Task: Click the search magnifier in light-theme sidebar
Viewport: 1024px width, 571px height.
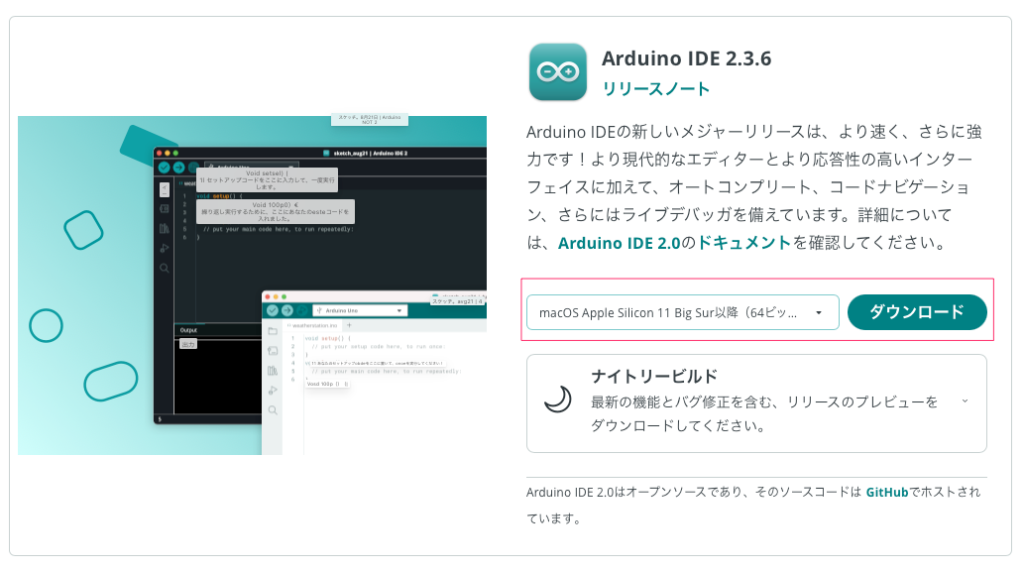Action: [272, 410]
